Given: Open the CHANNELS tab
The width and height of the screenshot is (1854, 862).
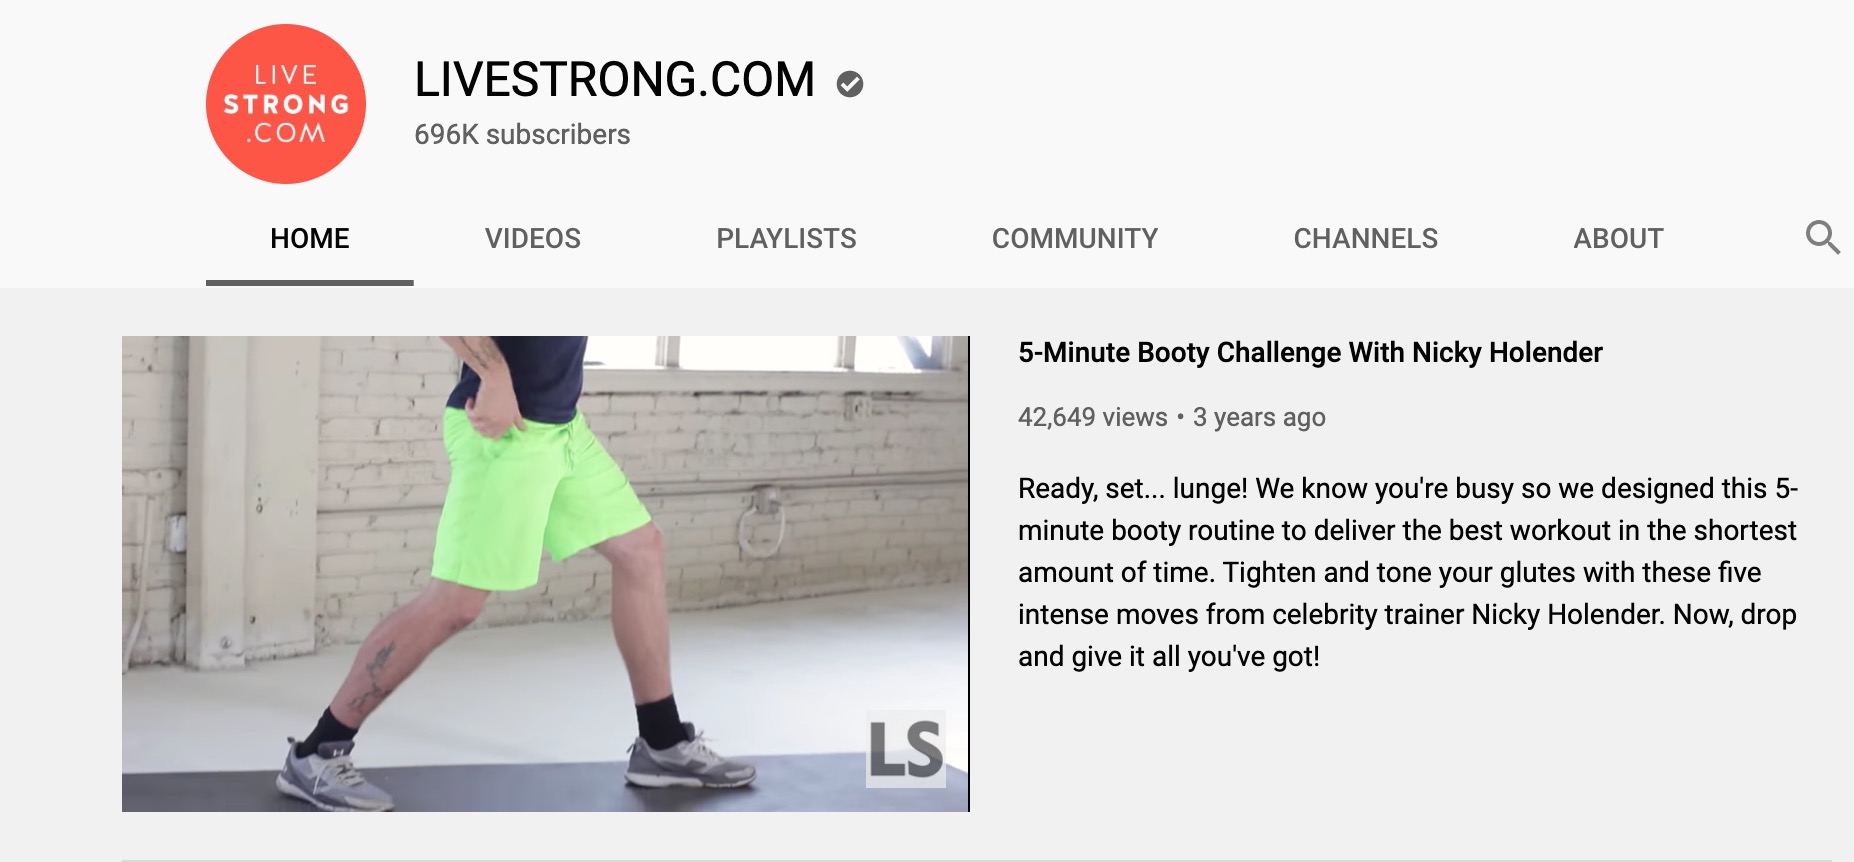Looking at the screenshot, I should click(x=1366, y=239).
